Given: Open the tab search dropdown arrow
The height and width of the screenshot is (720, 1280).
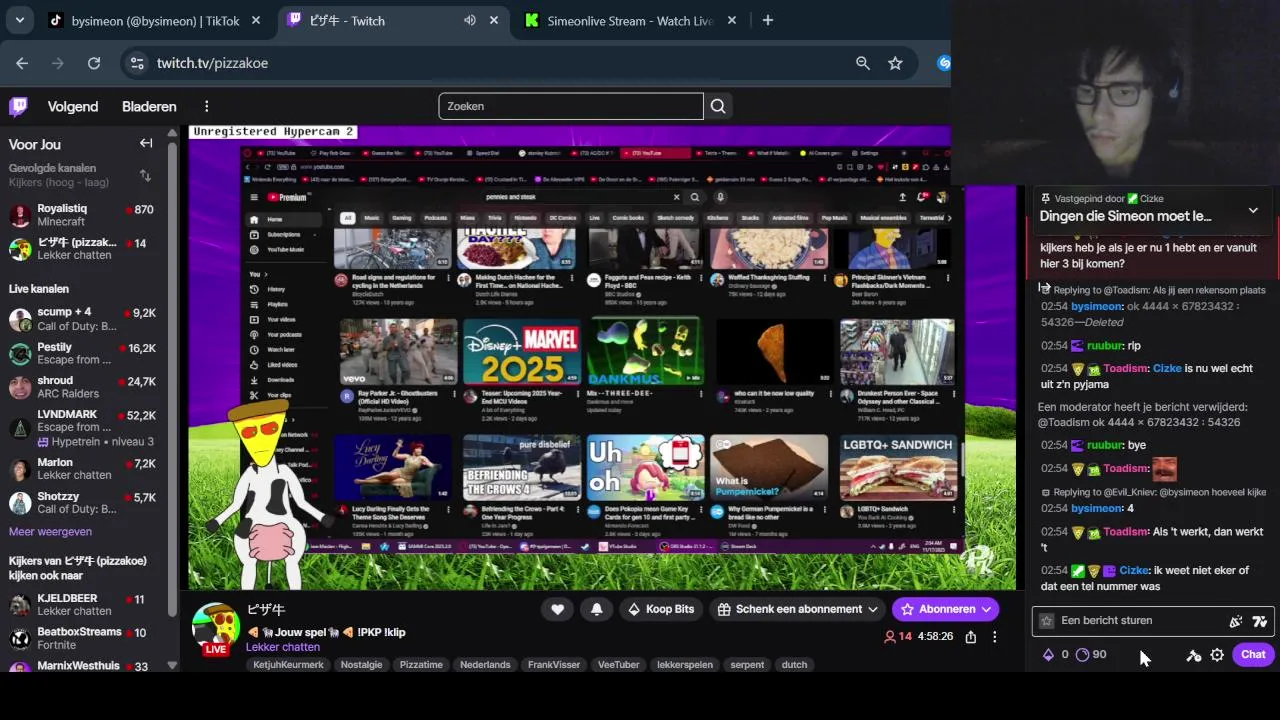Looking at the screenshot, I should (19, 20).
